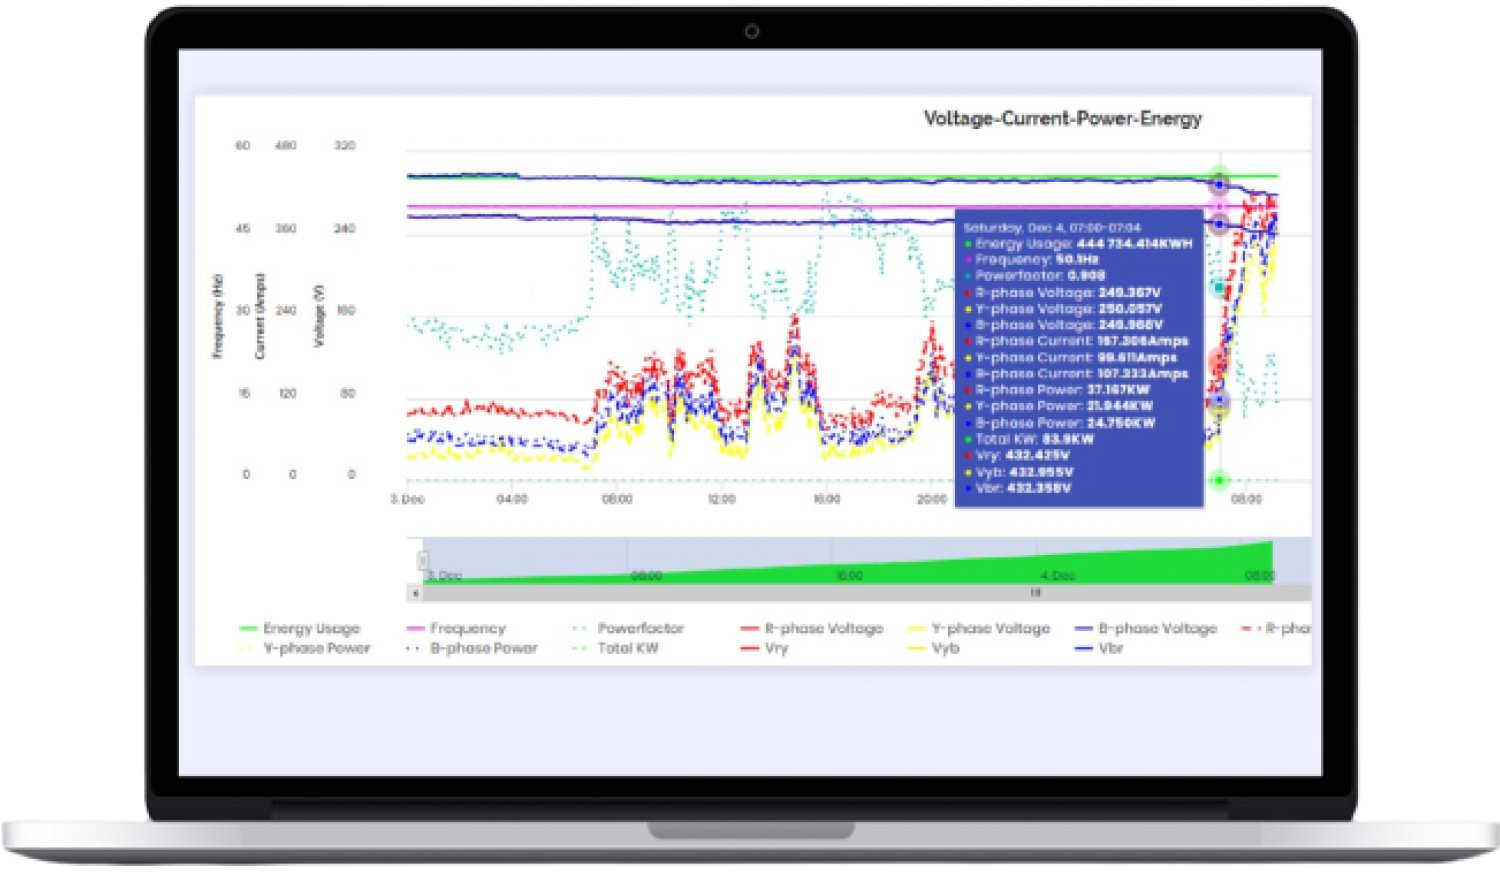Click the blue B-phase Voltage legend icon
This screenshot has width=1500, height=882.
point(1082,628)
